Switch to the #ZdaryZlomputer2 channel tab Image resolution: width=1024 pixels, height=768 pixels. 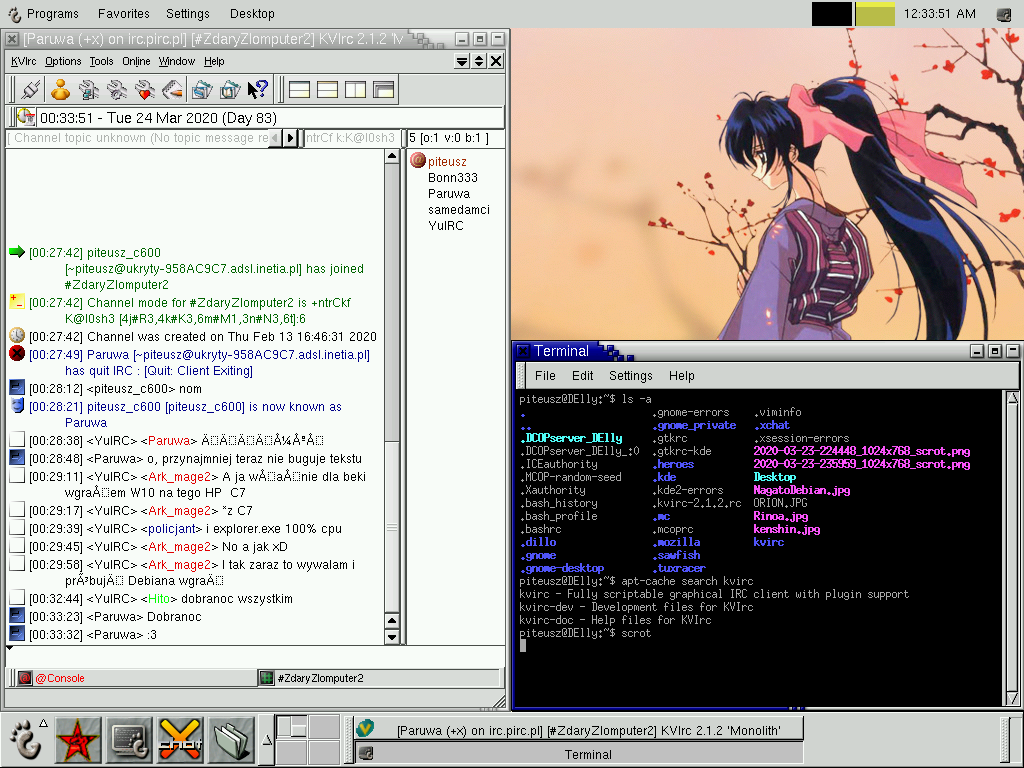pos(379,678)
